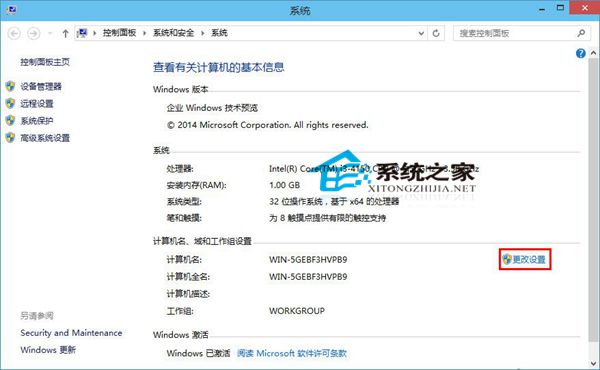Click the Back navigation arrow
Image resolution: width=600 pixels, height=370 pixels.
(x=14, y=34)
